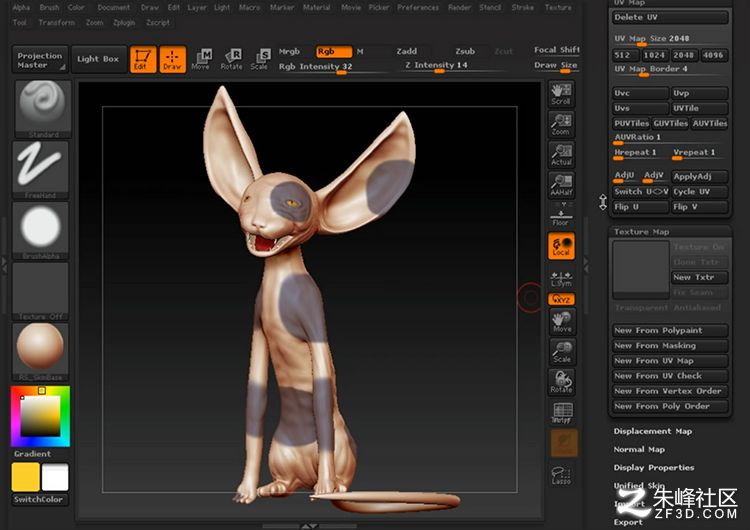Image resolution: width=750 pixels, height=530 pixels.
Task: Expand the Displacement Map section
Action: click(653, 431)
